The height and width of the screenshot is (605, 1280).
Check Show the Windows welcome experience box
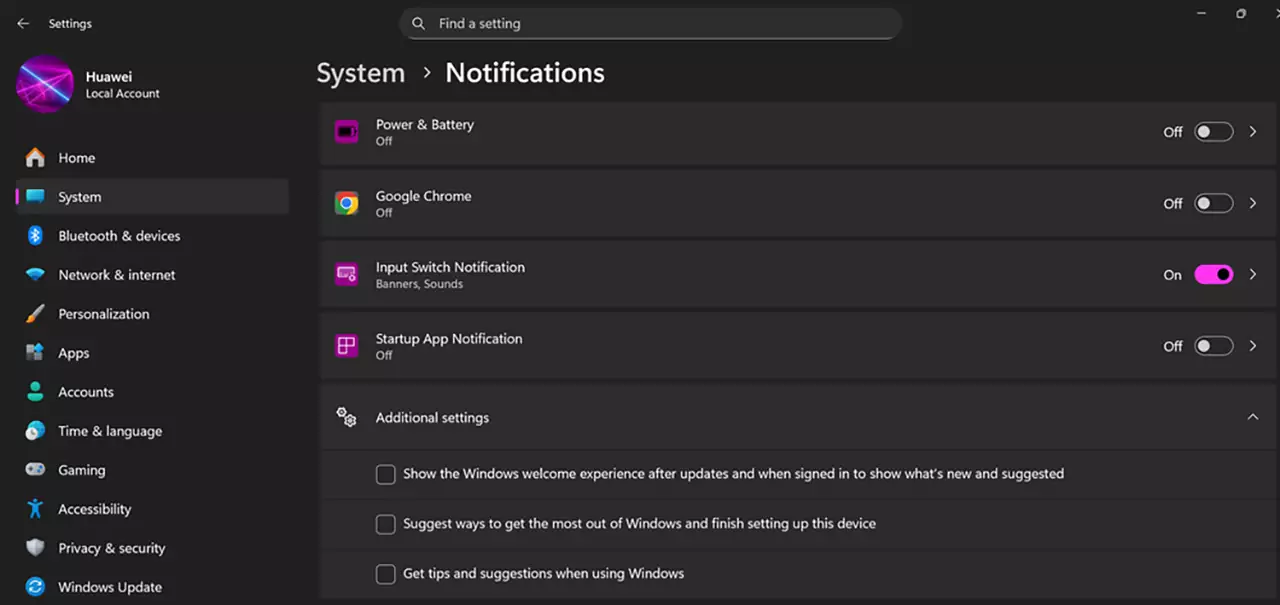point(386,474)
